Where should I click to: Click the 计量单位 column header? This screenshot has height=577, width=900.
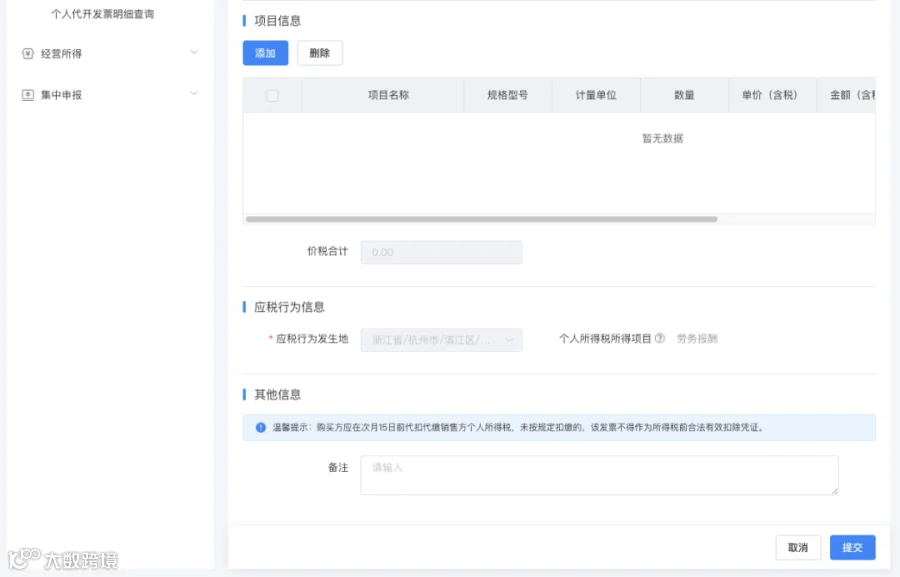[596, 95]
